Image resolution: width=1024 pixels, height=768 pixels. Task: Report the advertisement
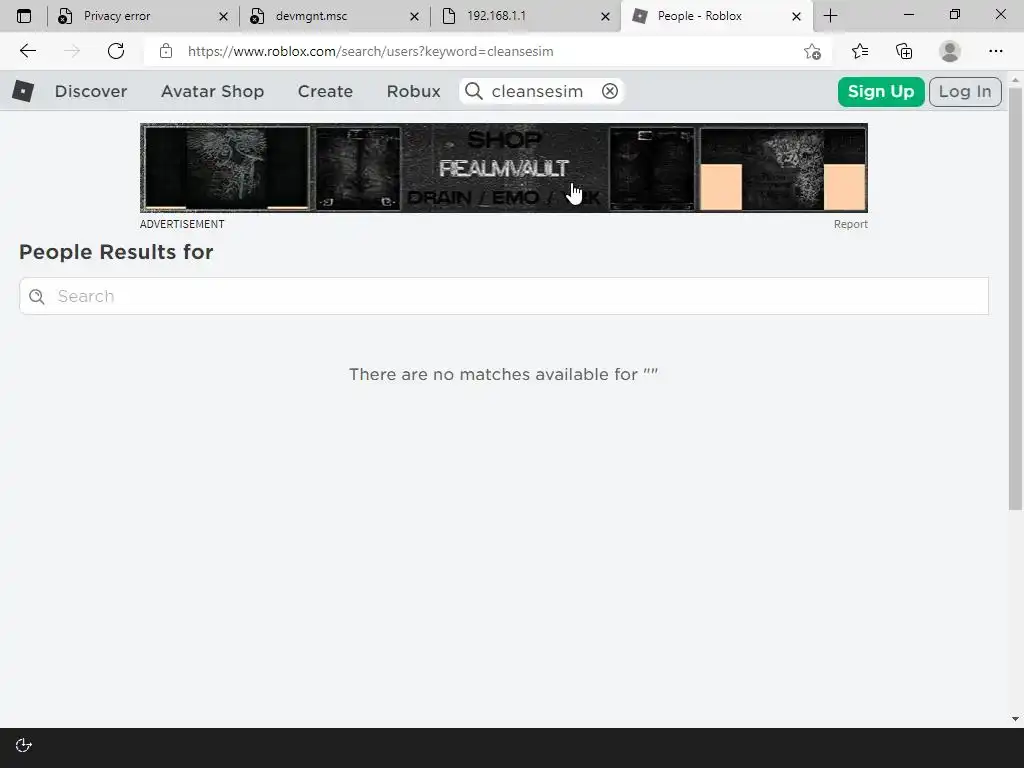point(850,224)
